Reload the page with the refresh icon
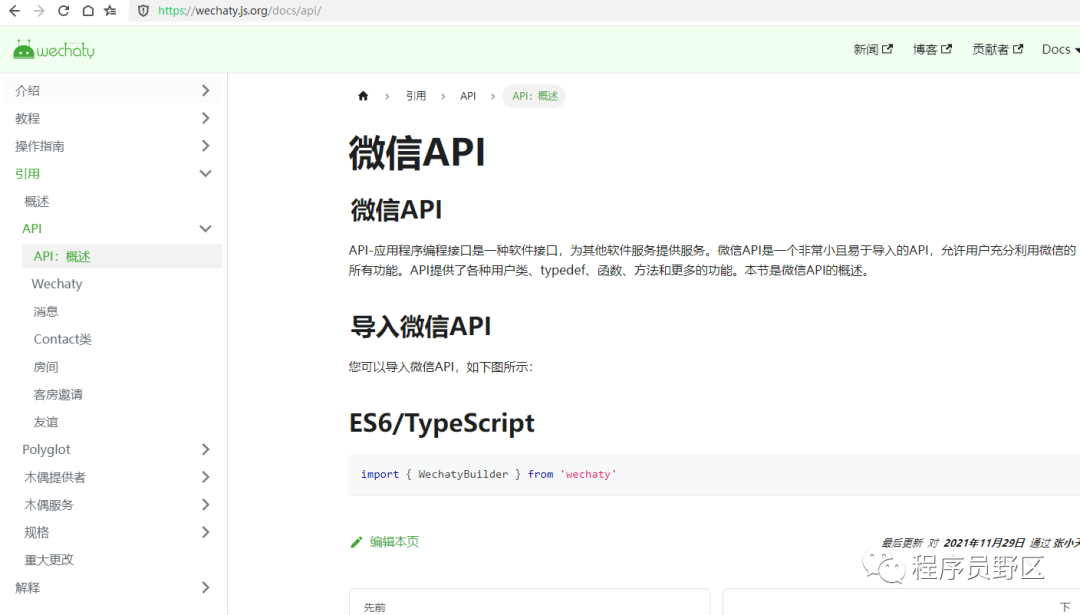This screenshot has height=615, width=1080. (63, 11)
